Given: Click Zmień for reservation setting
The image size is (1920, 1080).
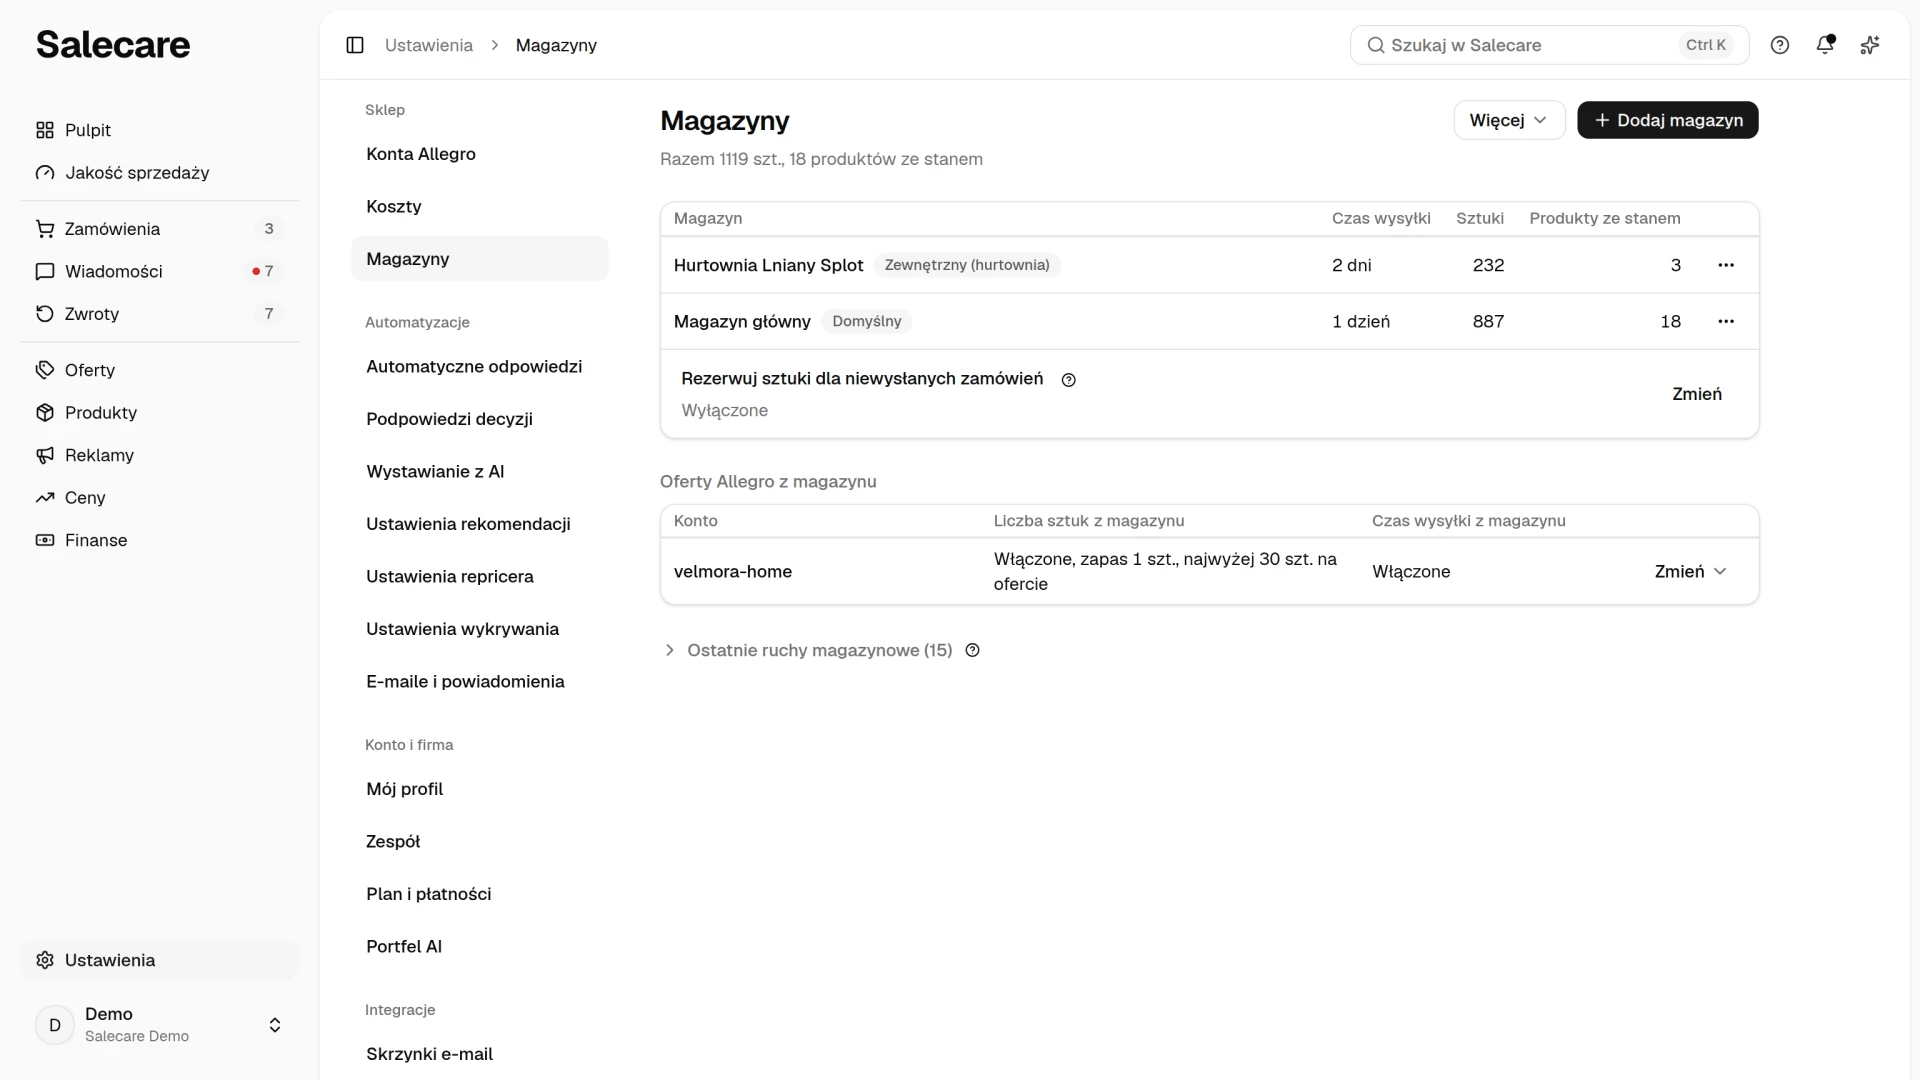Looking at the screenshot, I should (1697, 394).
